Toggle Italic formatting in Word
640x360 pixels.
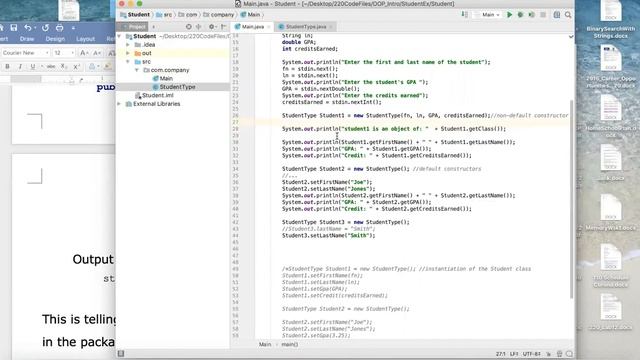(20, 67)
